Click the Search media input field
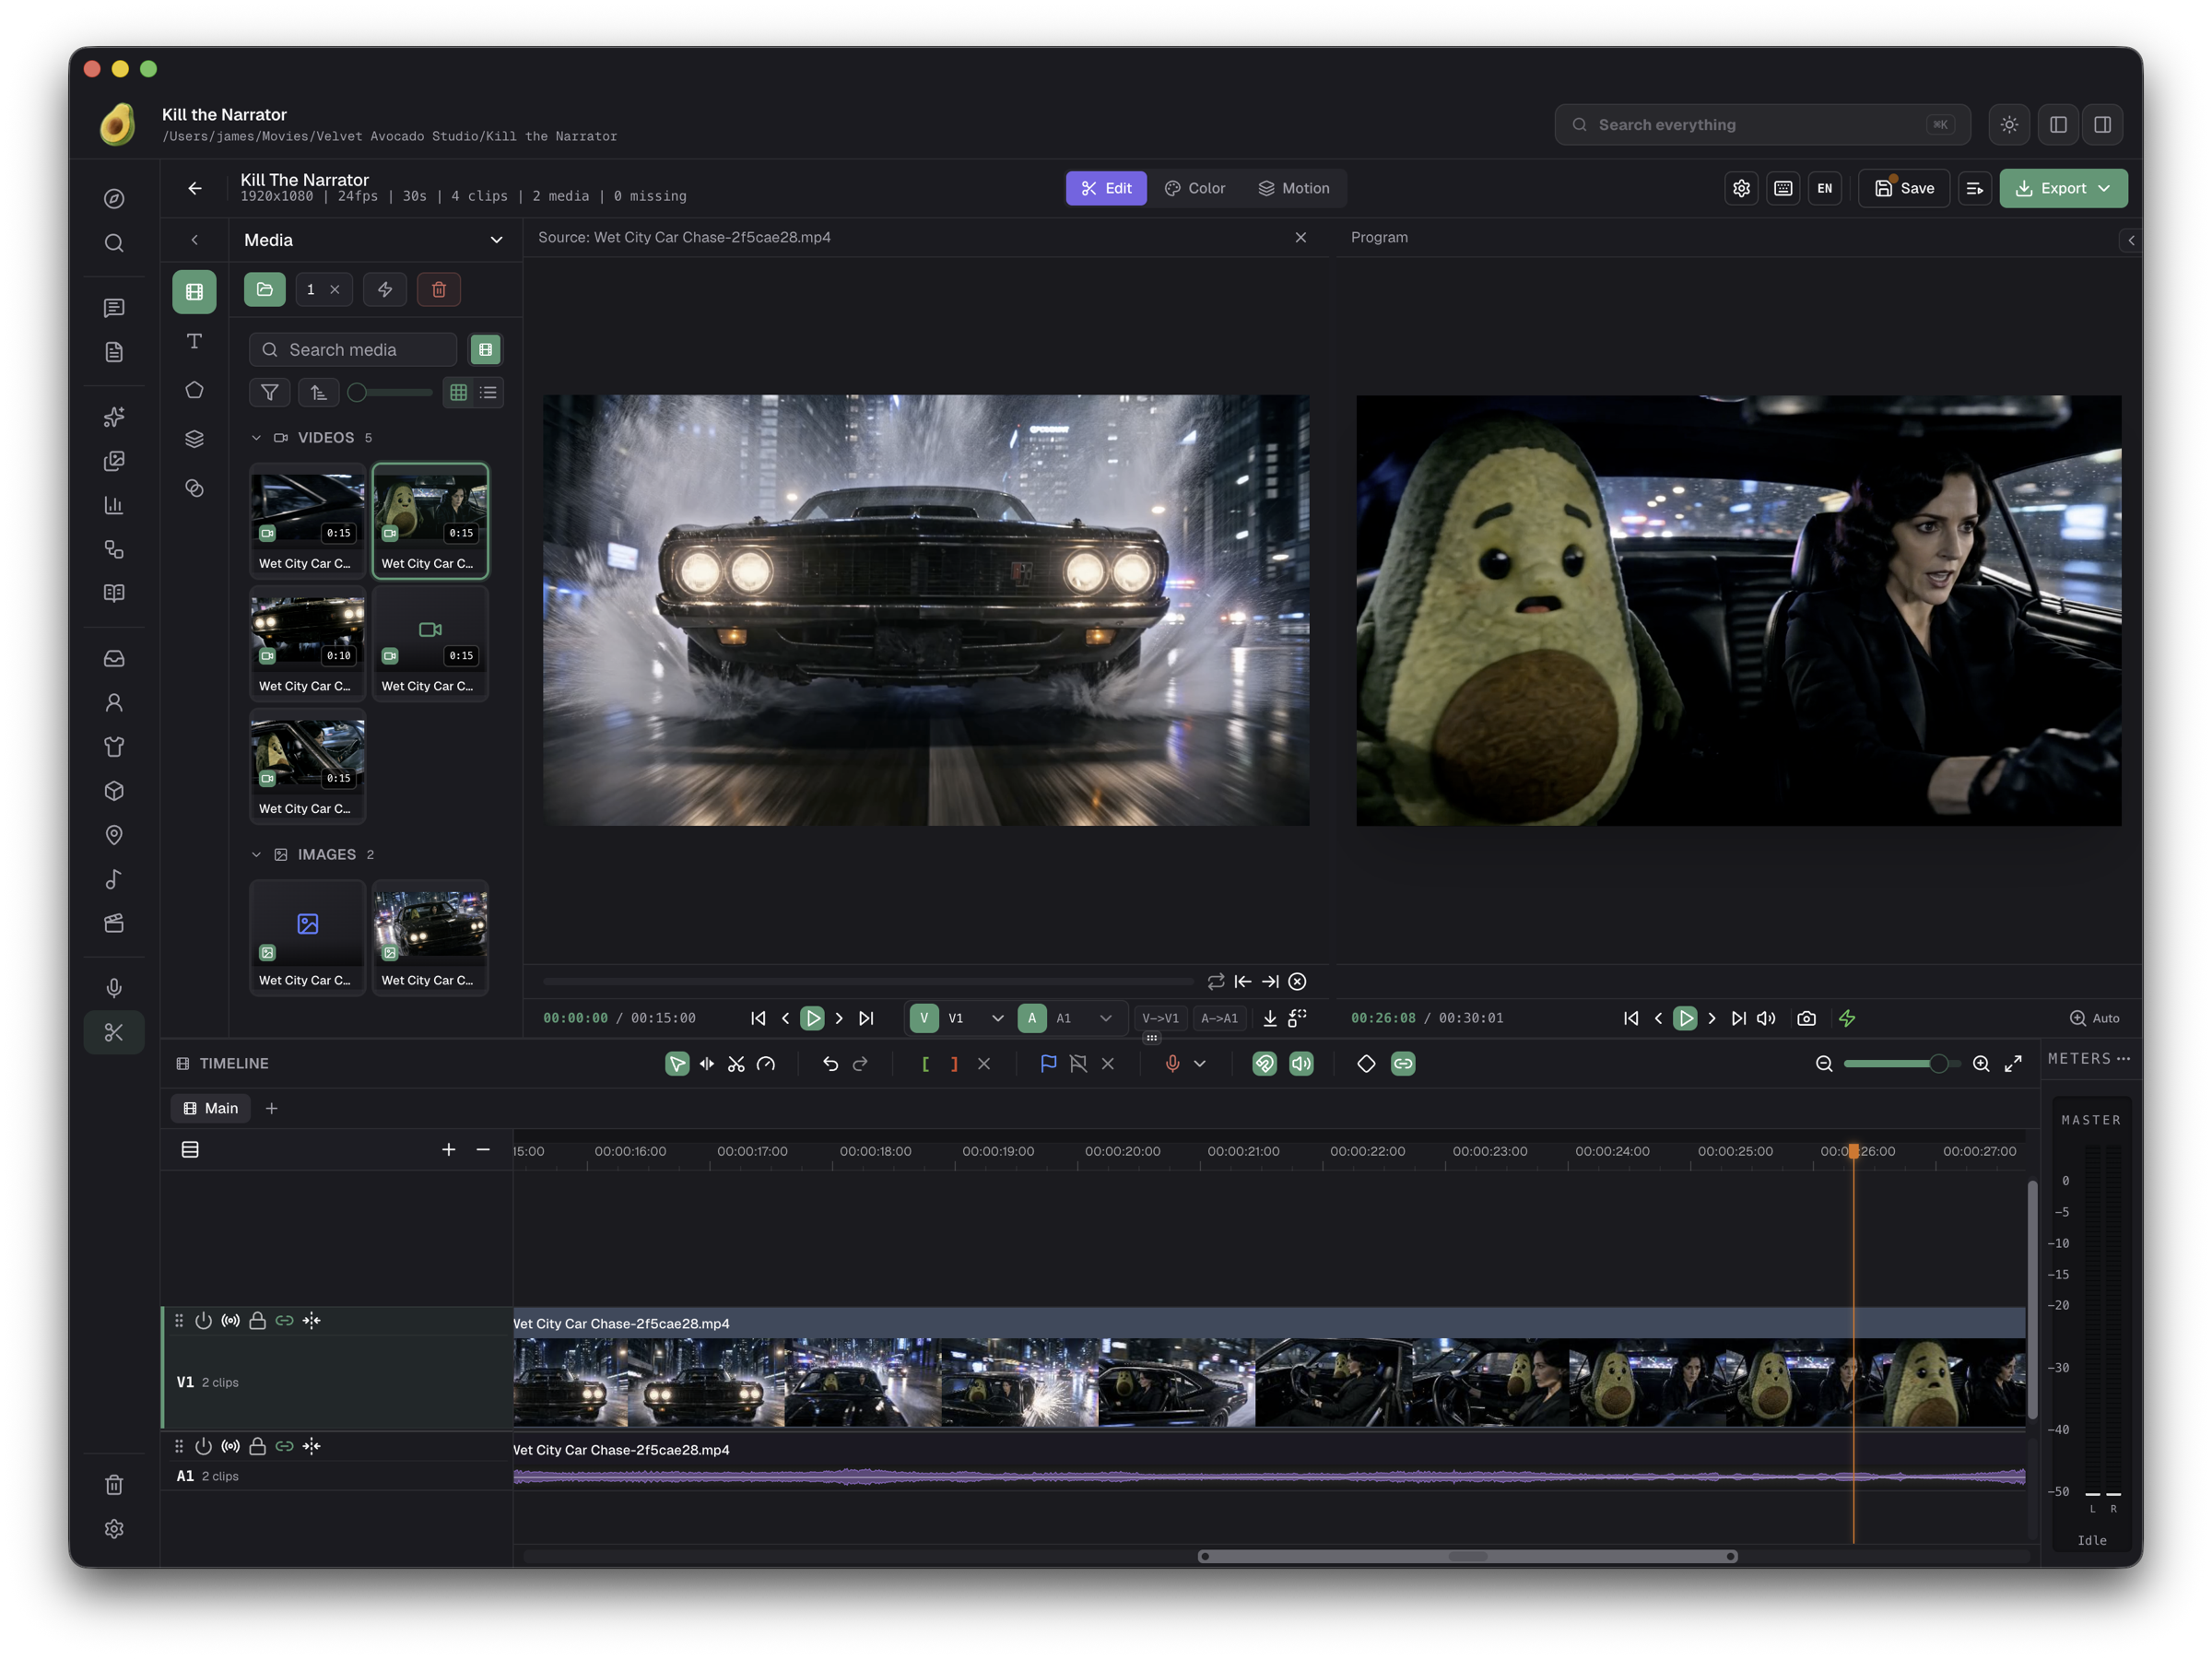 [x=353, y=350]
